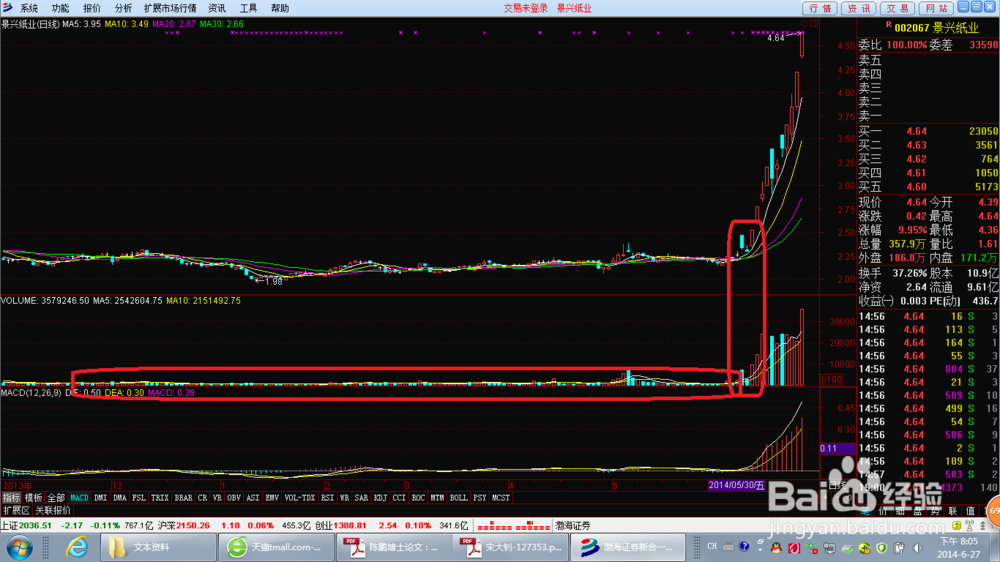Open the 分析 menu
The height and width of the screenshot is (562, 1000).
click(123, 8)
